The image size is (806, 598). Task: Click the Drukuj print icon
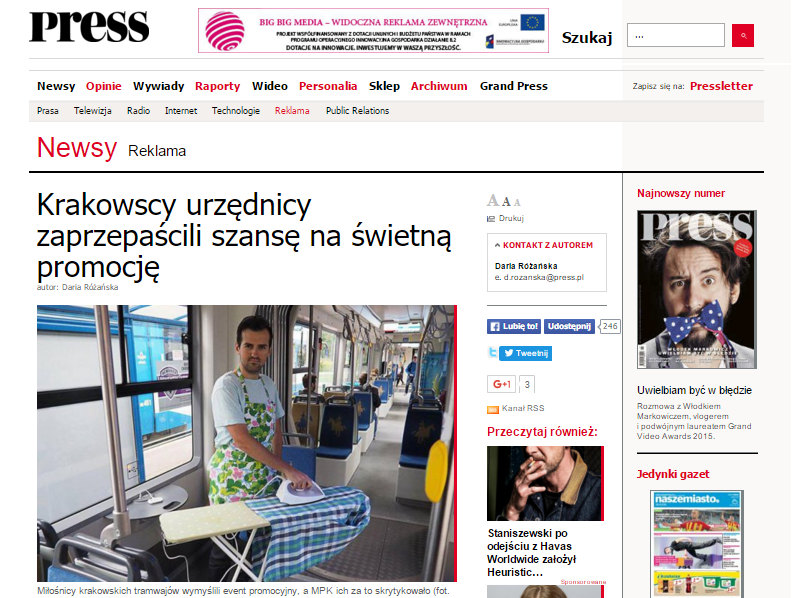point(491,219)
